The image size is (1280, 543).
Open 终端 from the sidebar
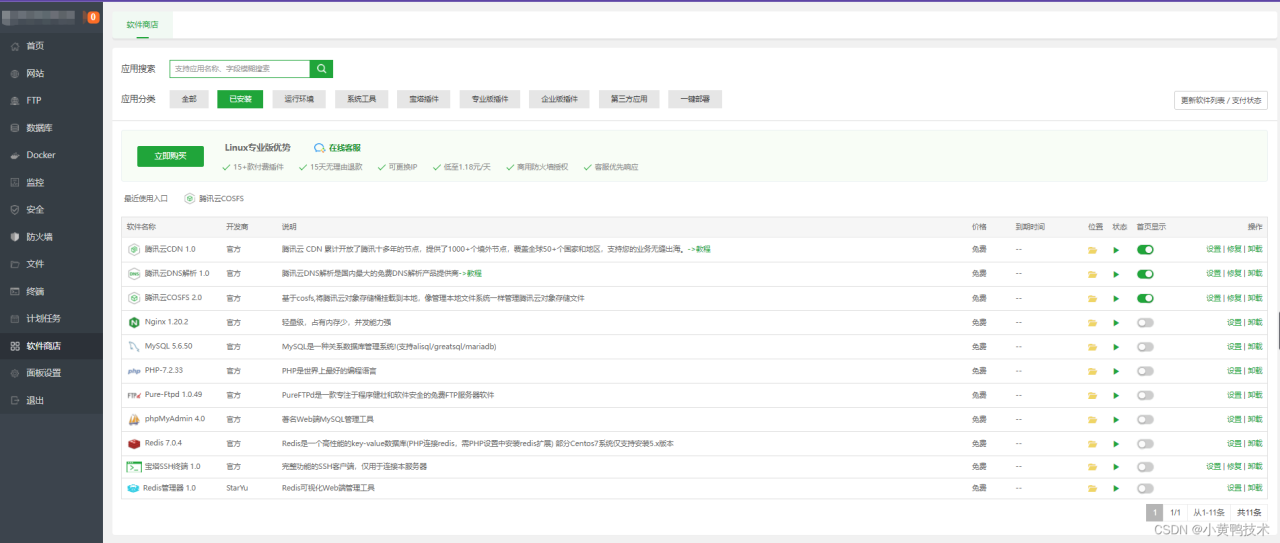tap(35, 291)
